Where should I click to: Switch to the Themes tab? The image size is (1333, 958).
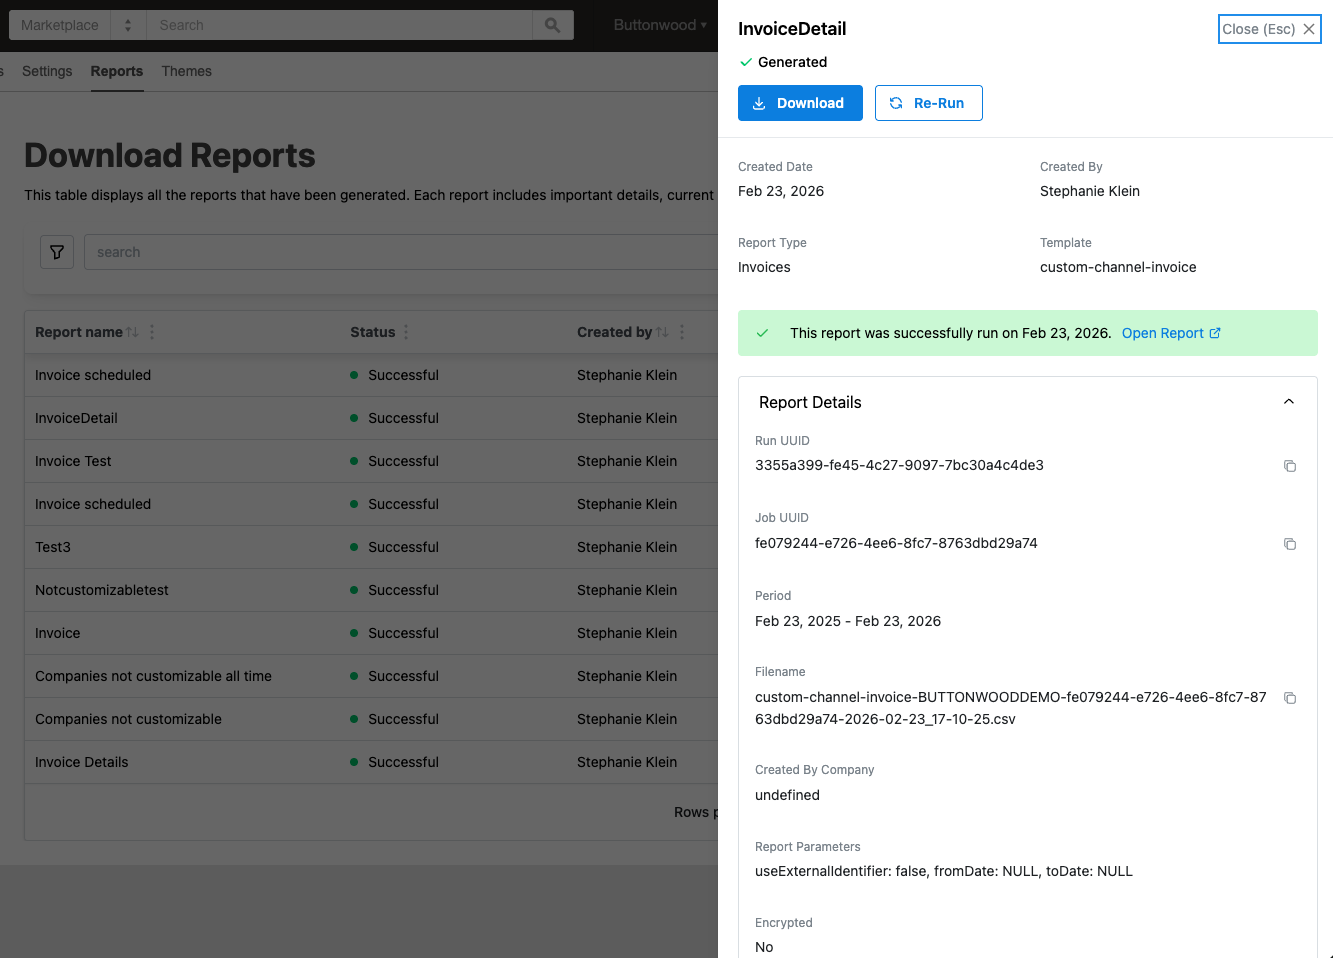tap(186, 71)
